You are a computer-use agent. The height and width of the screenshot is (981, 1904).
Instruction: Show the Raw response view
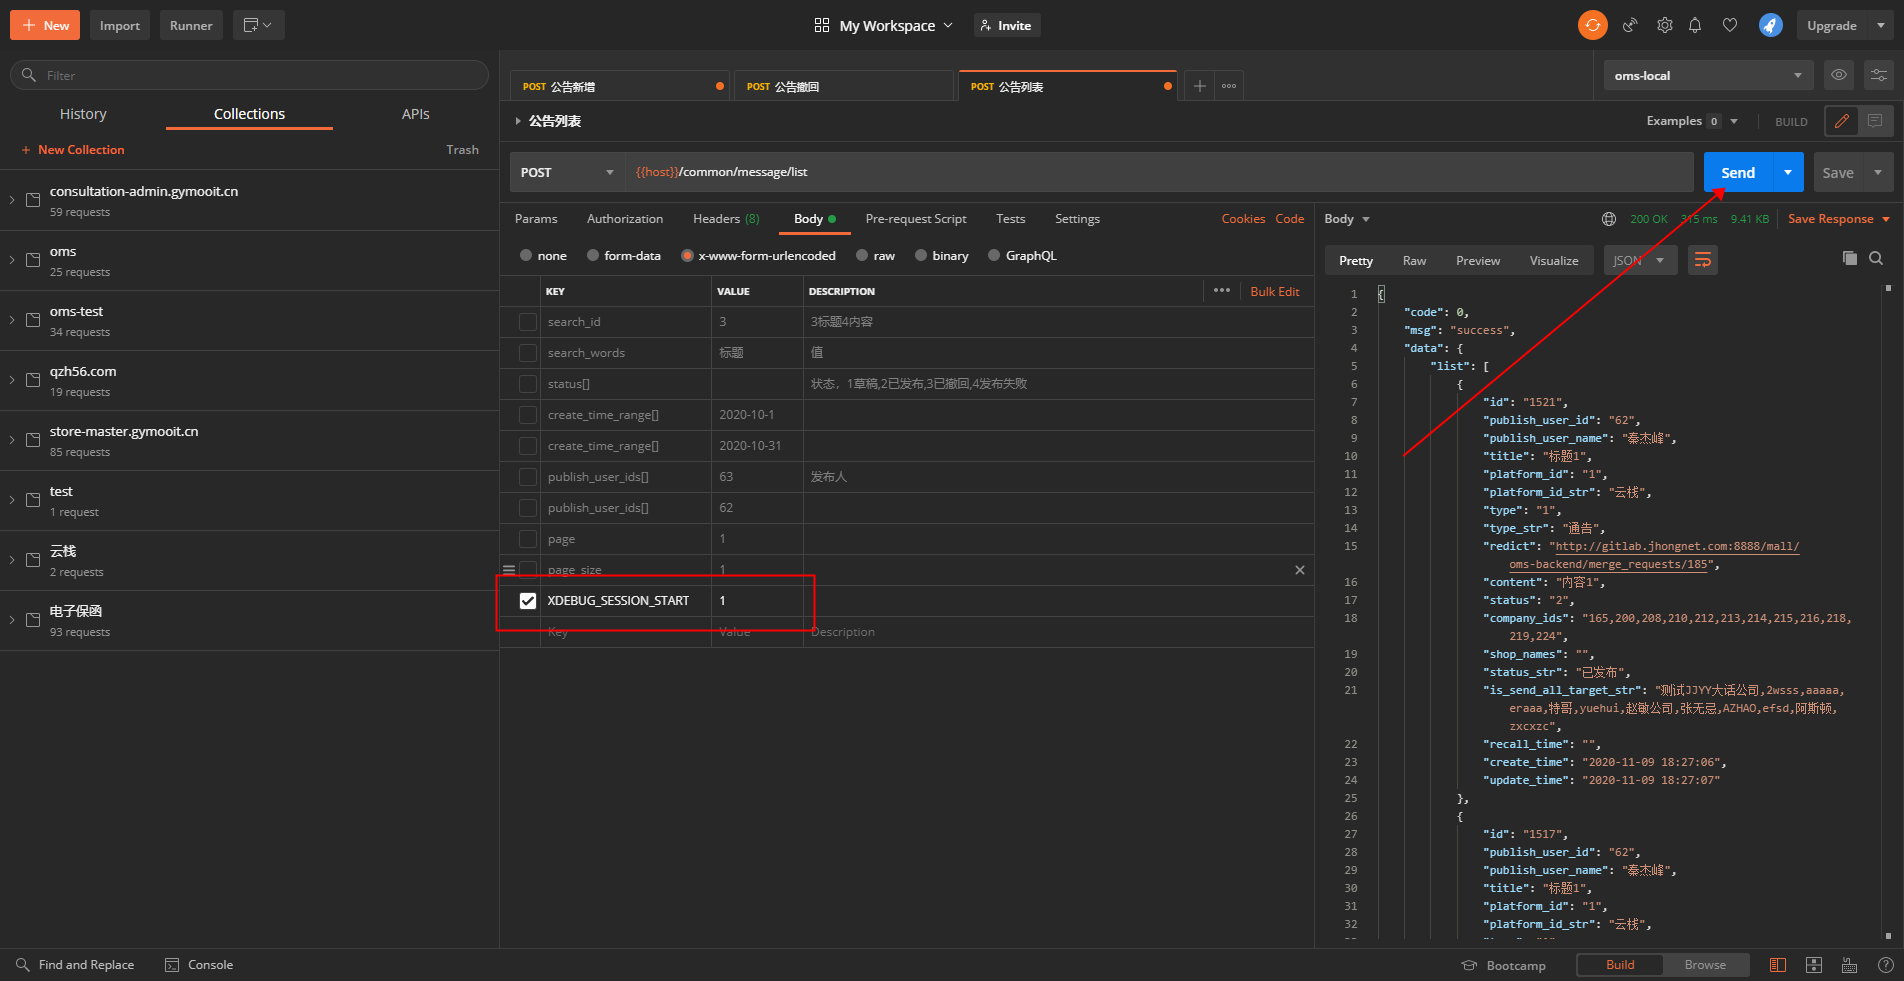pos(1414,260)
